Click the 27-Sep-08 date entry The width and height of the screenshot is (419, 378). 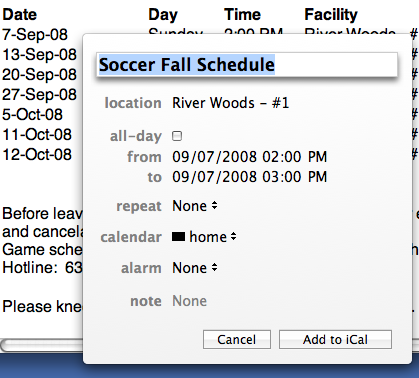pyautogui.click(x=39, y=95)
